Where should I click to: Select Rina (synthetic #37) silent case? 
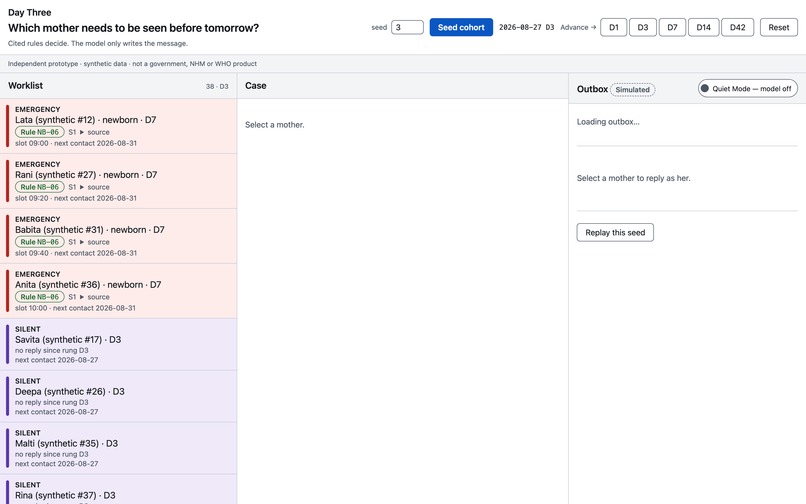[x=118, y=490]
